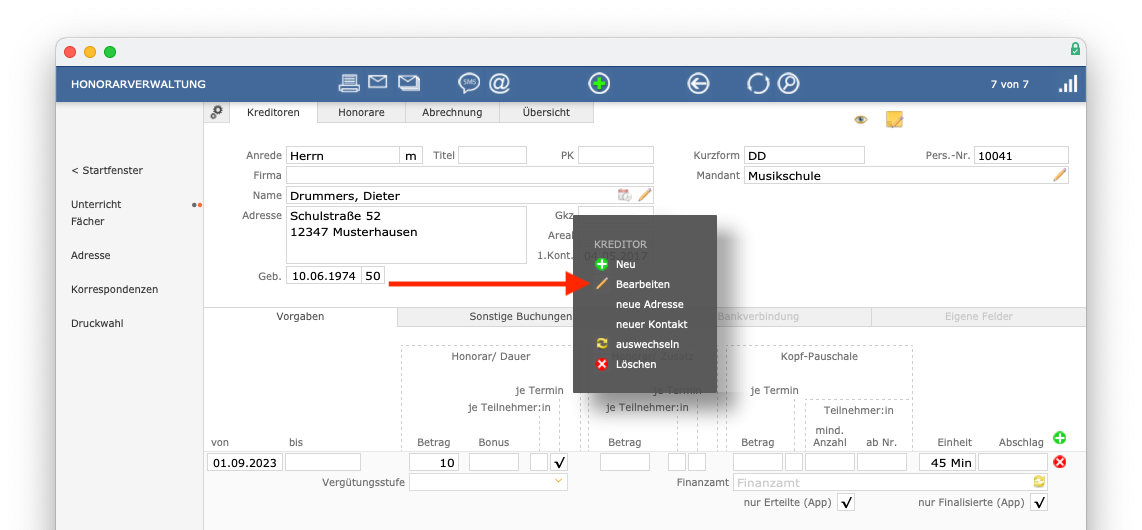This screenshot has width=1142, height=530.
Task: Click the empty PK field
Action: pos(615,155)
